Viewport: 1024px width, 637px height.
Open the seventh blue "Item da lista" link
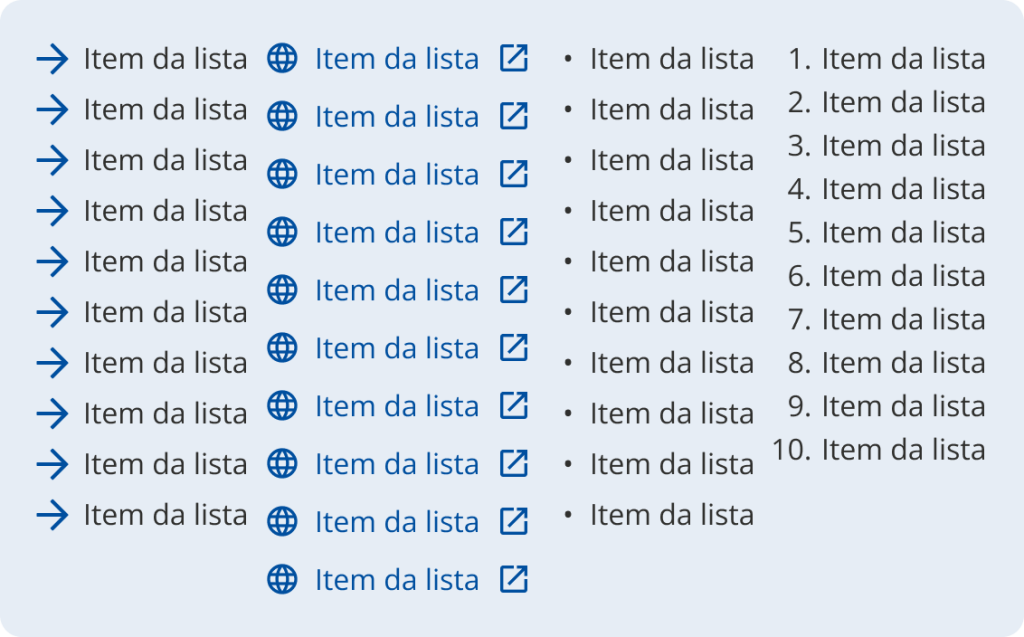point(397,406)
